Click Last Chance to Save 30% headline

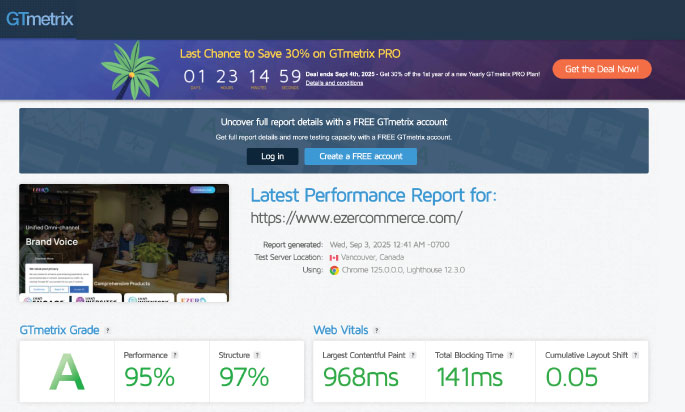[290, 54]
